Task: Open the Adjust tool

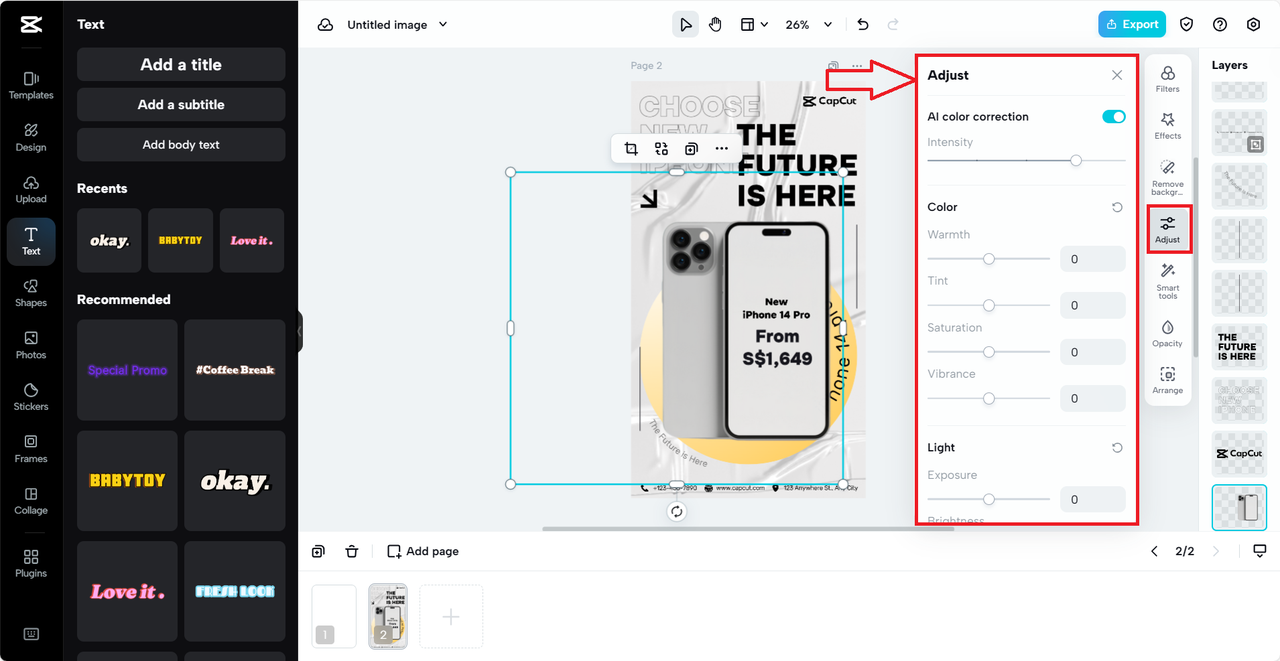Action: 1167,229
